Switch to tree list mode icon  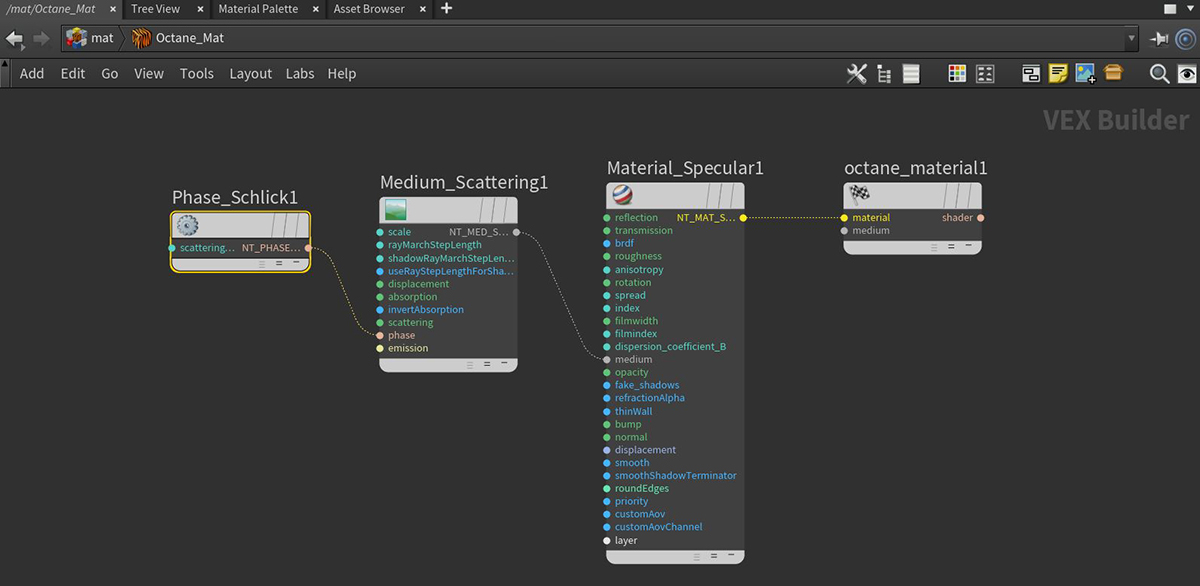884,74
